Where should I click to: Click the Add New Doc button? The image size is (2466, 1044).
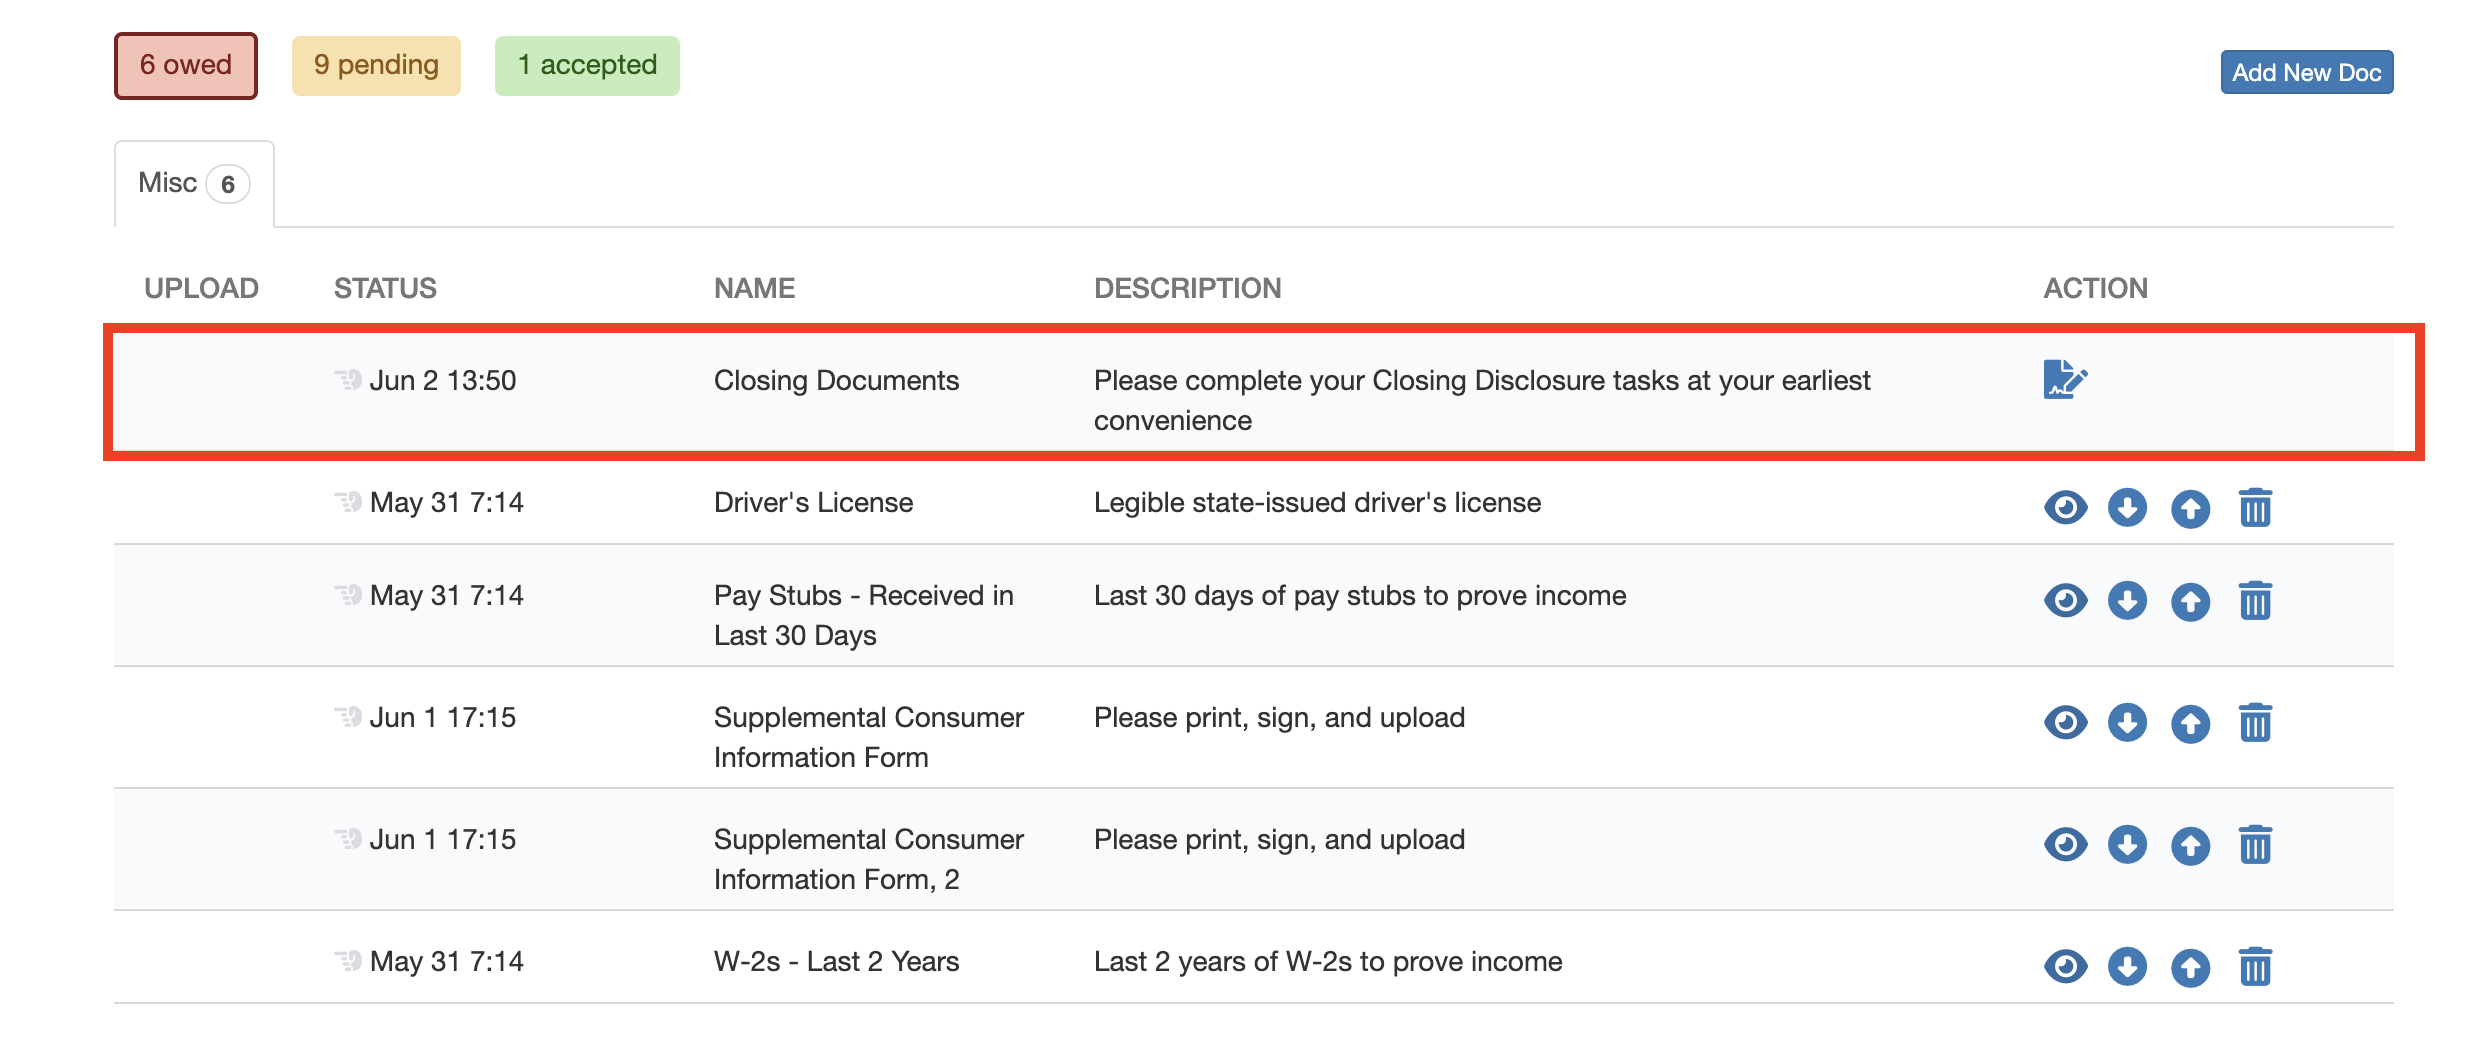[2306, 72]
